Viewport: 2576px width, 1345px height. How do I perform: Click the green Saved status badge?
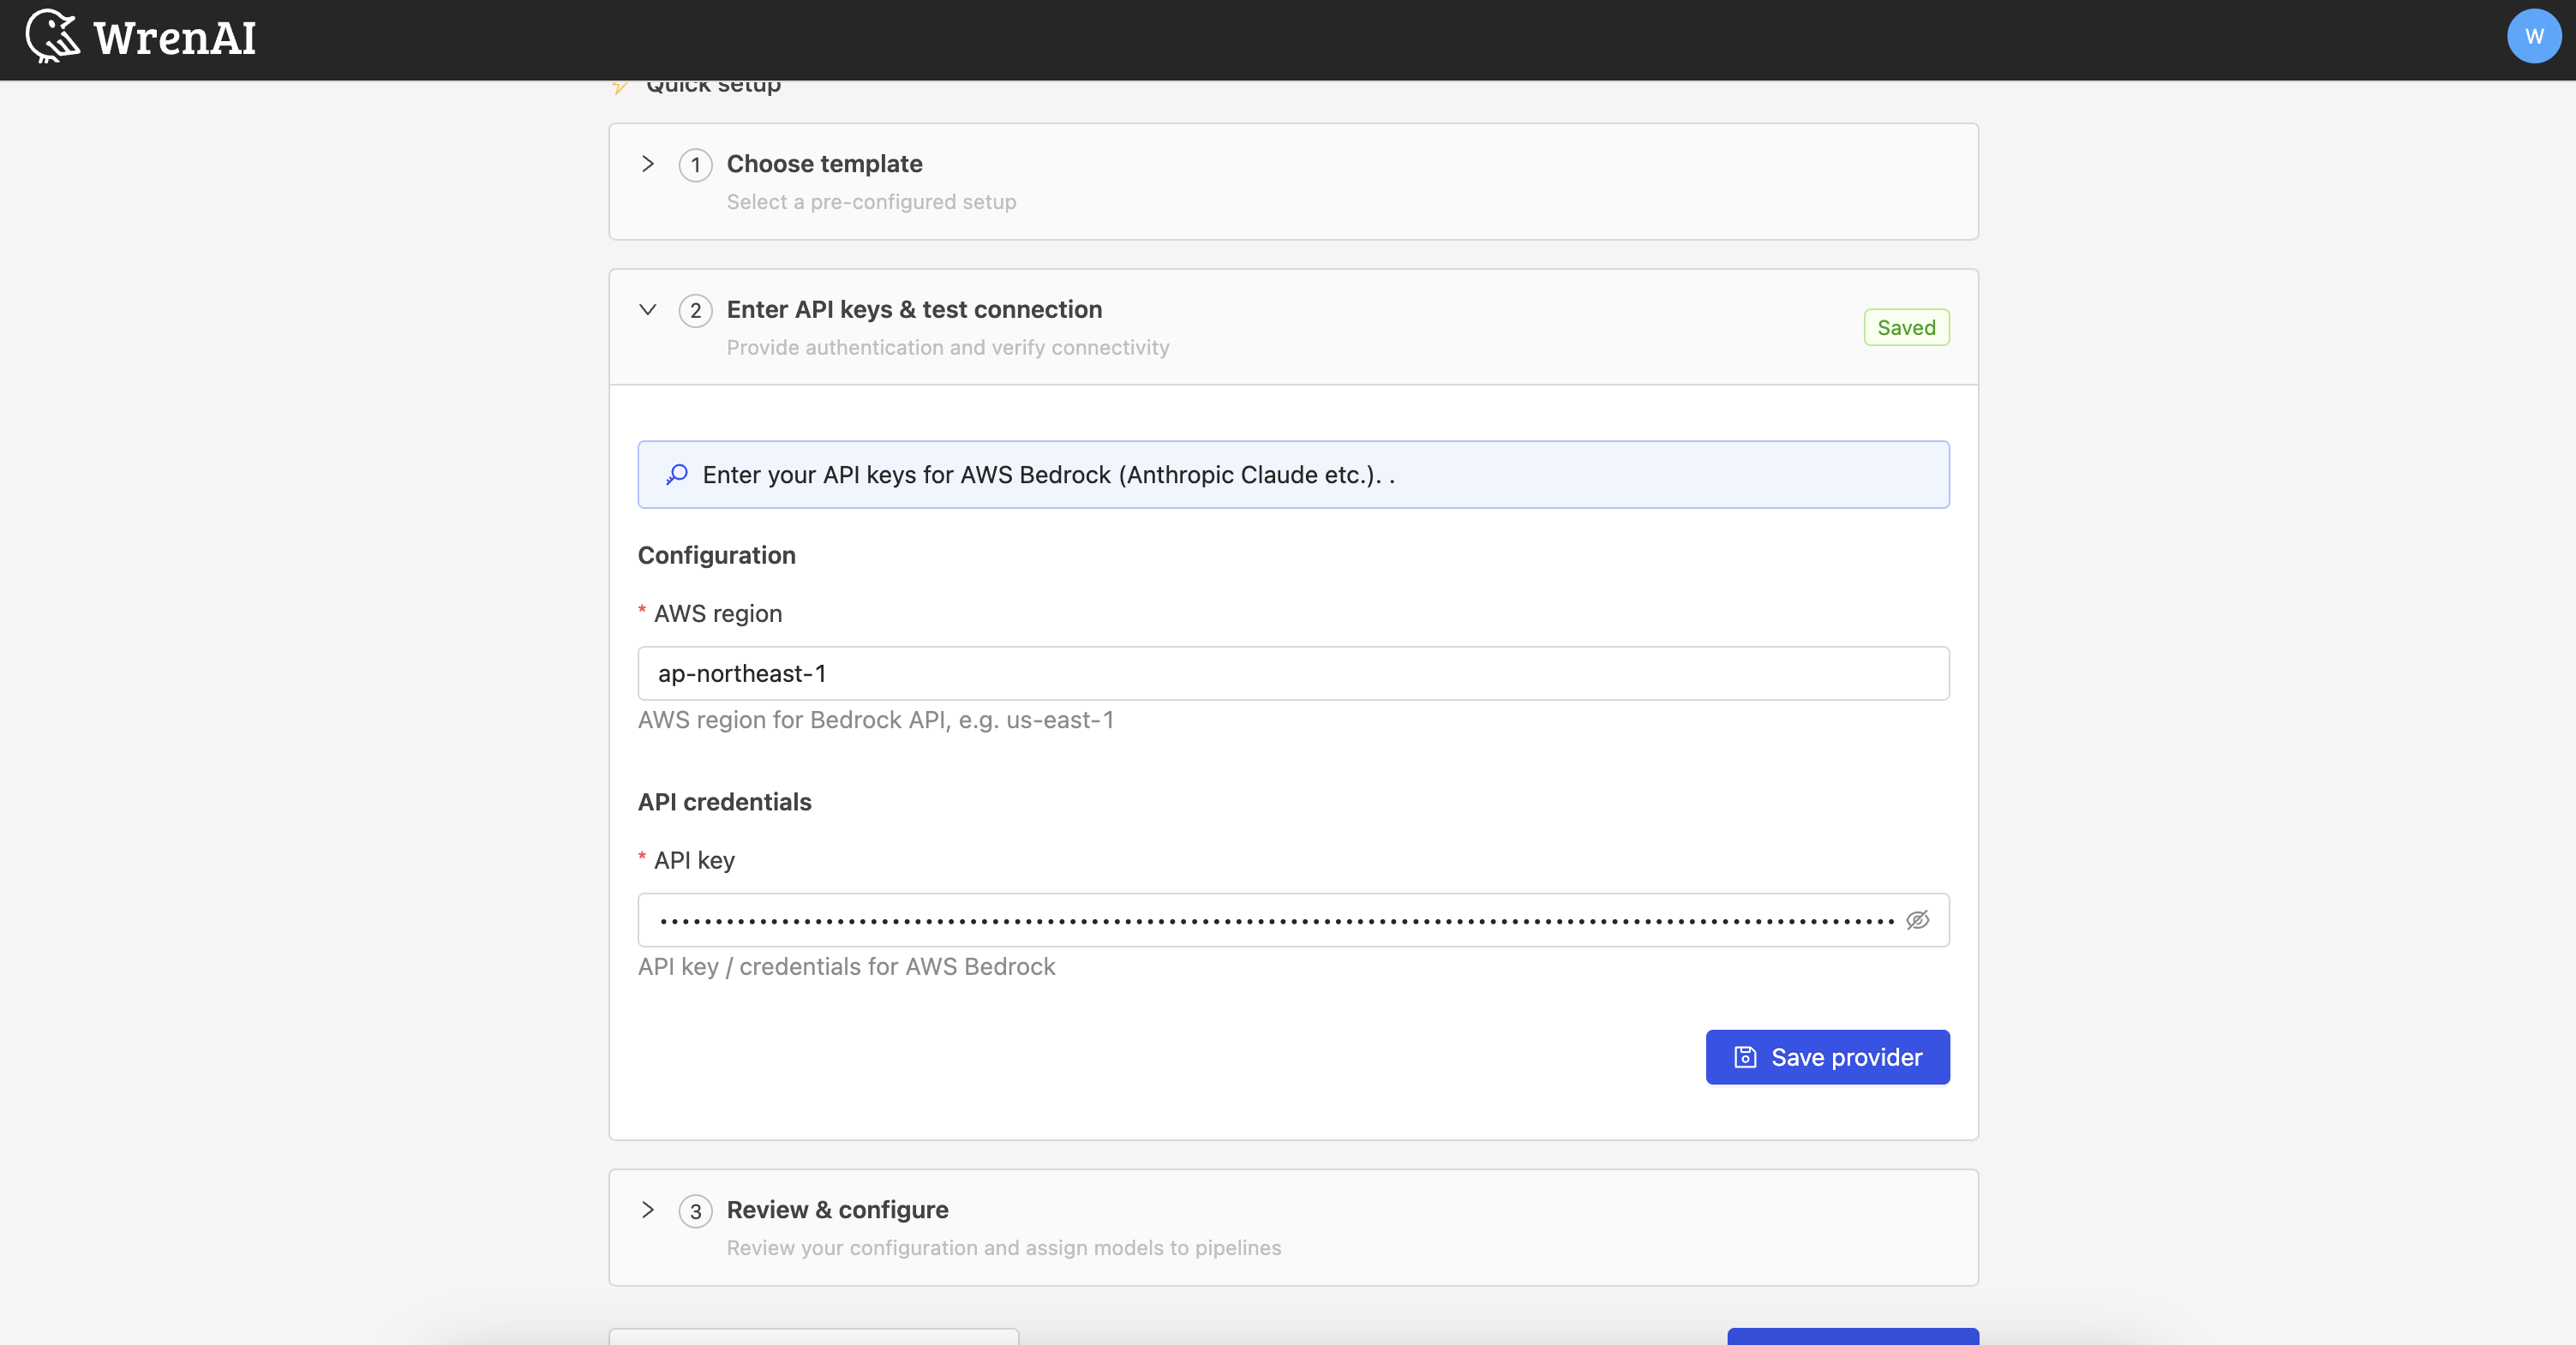(x=1906, y=327)
